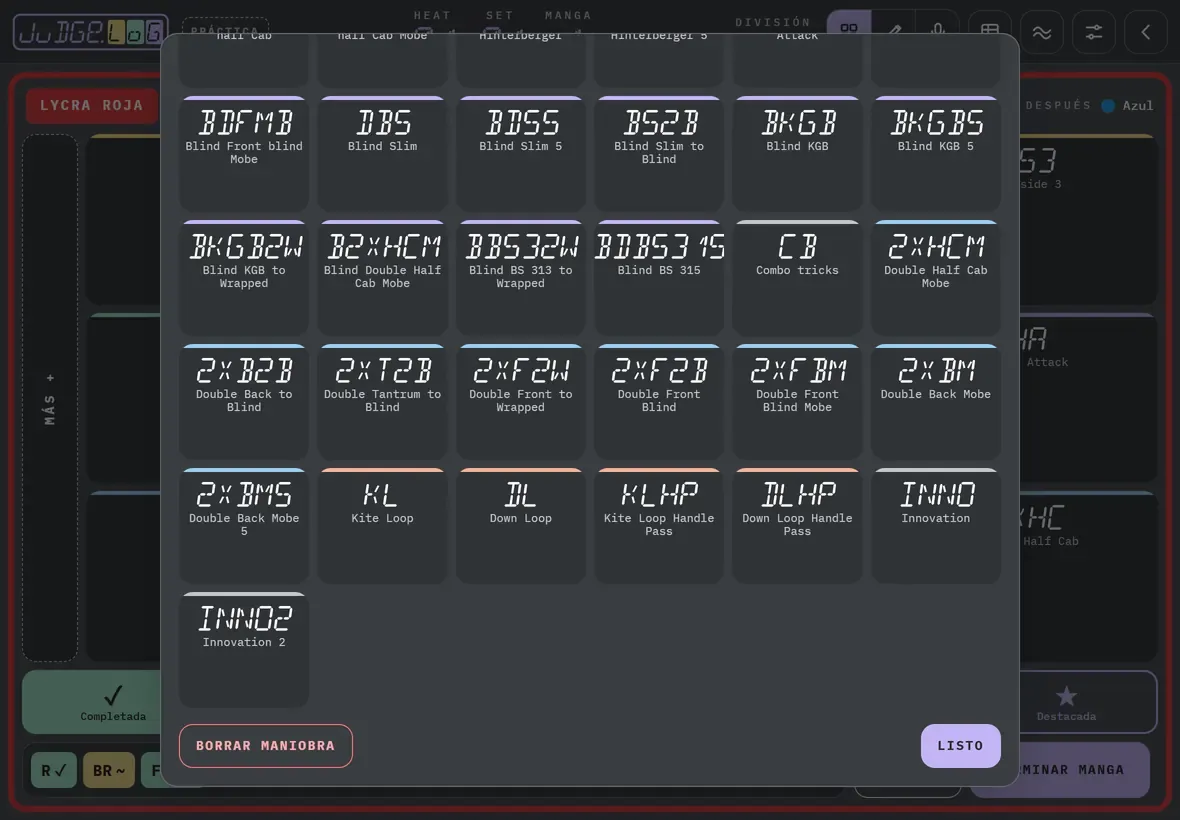Toggle the BR ~ chip
The image size is (1180, 820).
[x=109, y=770]
